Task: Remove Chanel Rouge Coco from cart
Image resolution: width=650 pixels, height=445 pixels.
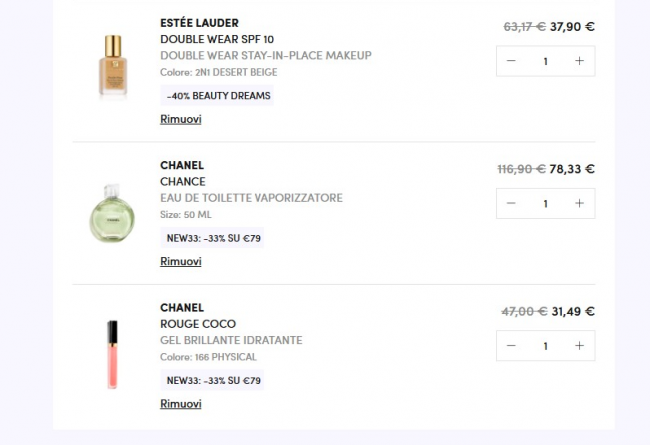Action: 181,404
